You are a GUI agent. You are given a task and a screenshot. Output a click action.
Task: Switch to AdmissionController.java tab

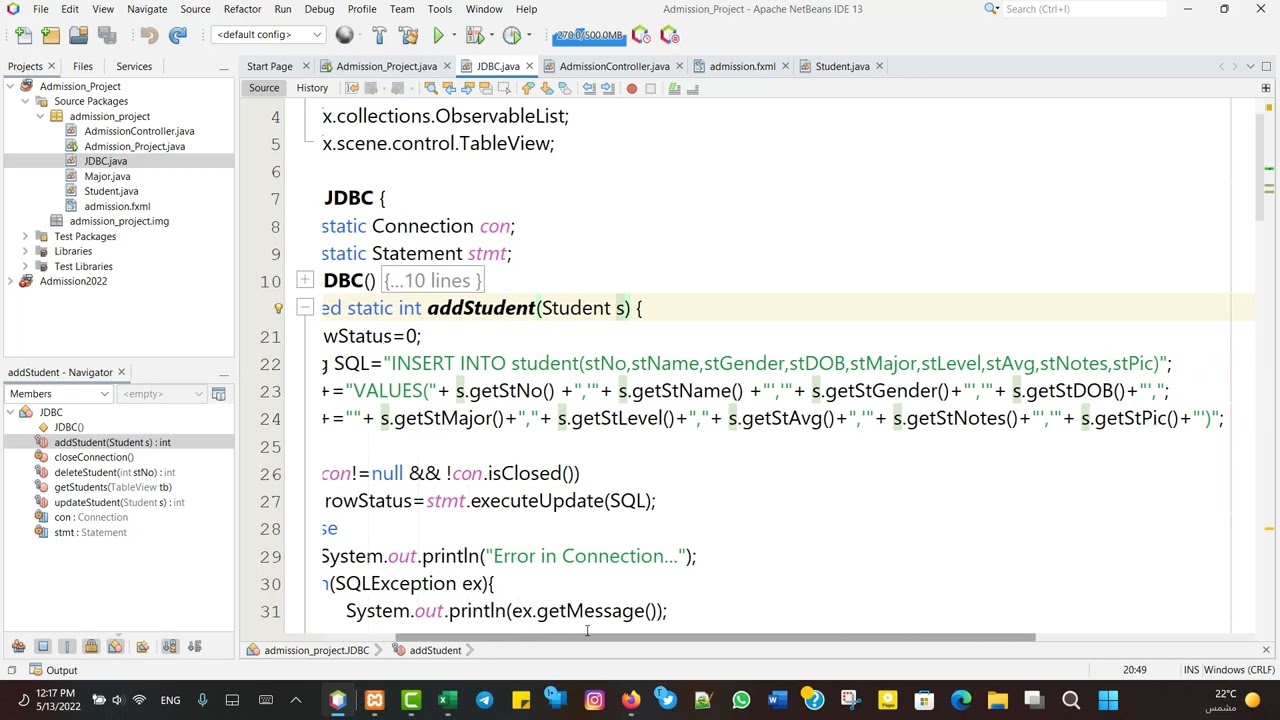tap(614, 66)
